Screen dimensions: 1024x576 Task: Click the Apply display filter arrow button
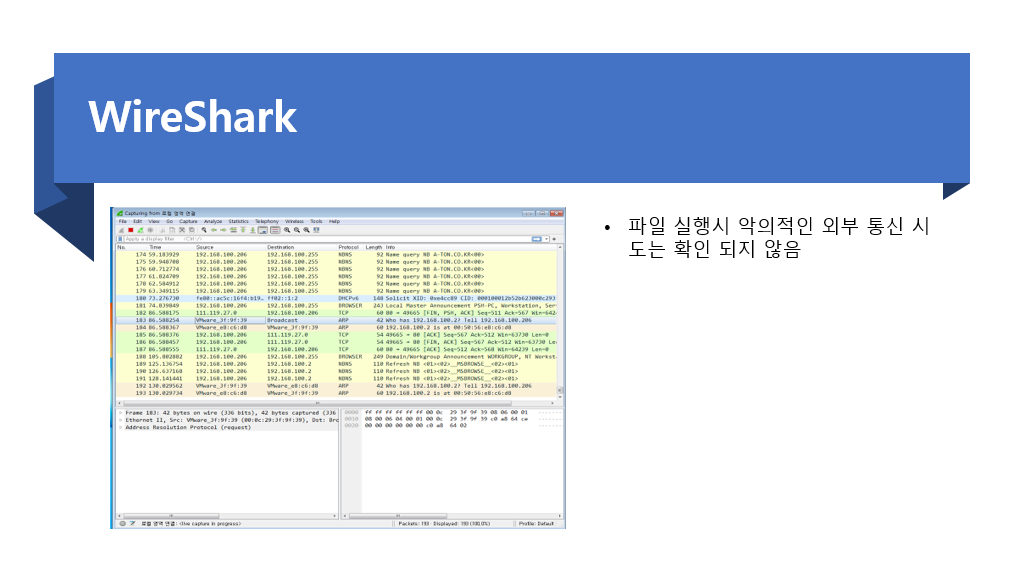536,239
